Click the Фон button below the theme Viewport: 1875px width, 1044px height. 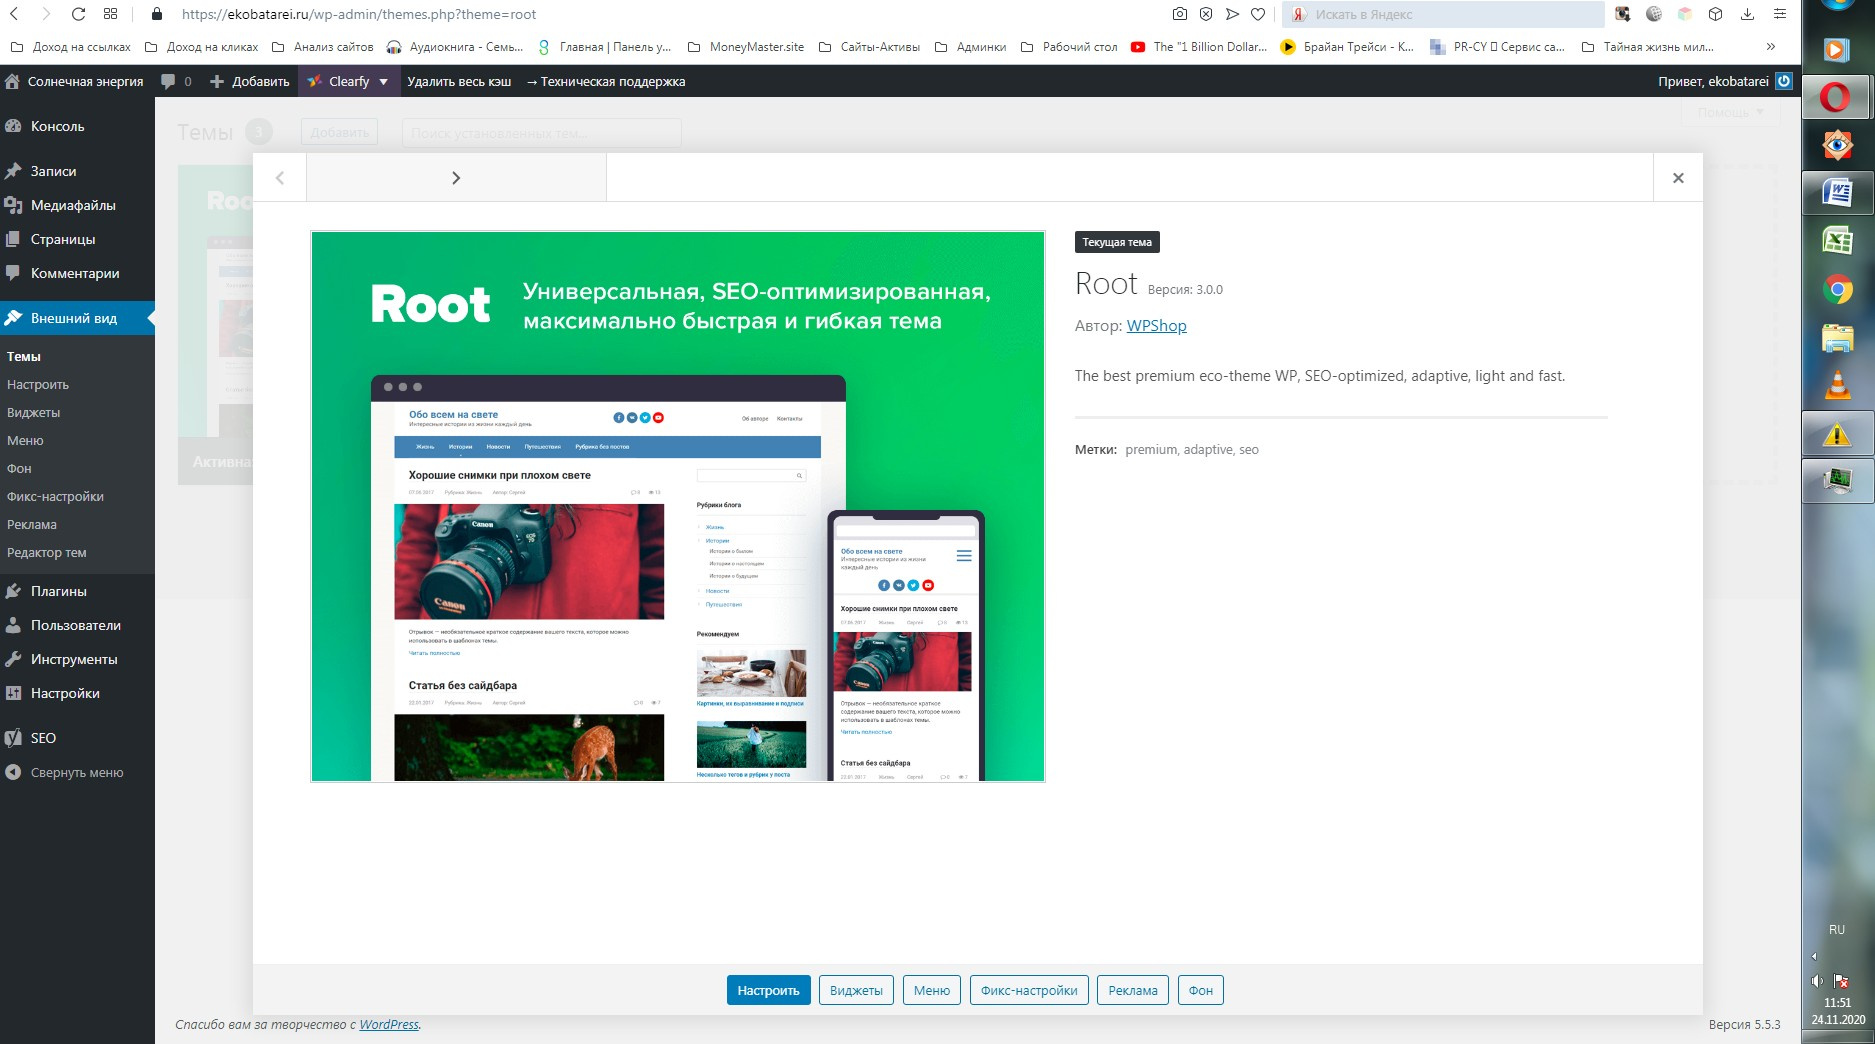pyautogui.click(x=1200, y=990)
